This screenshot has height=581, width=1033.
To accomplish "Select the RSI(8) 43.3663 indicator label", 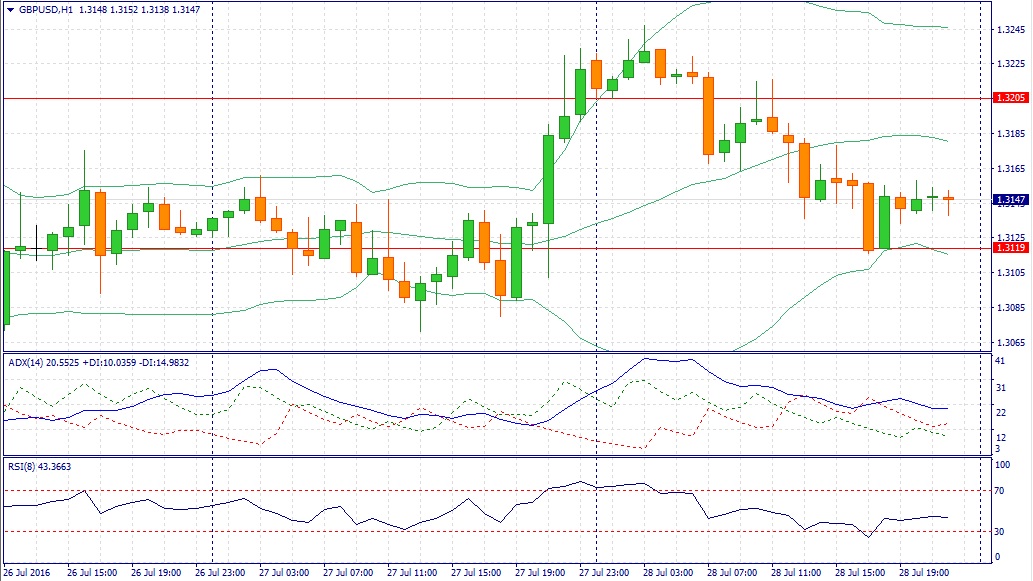I will tap(40, 466).
